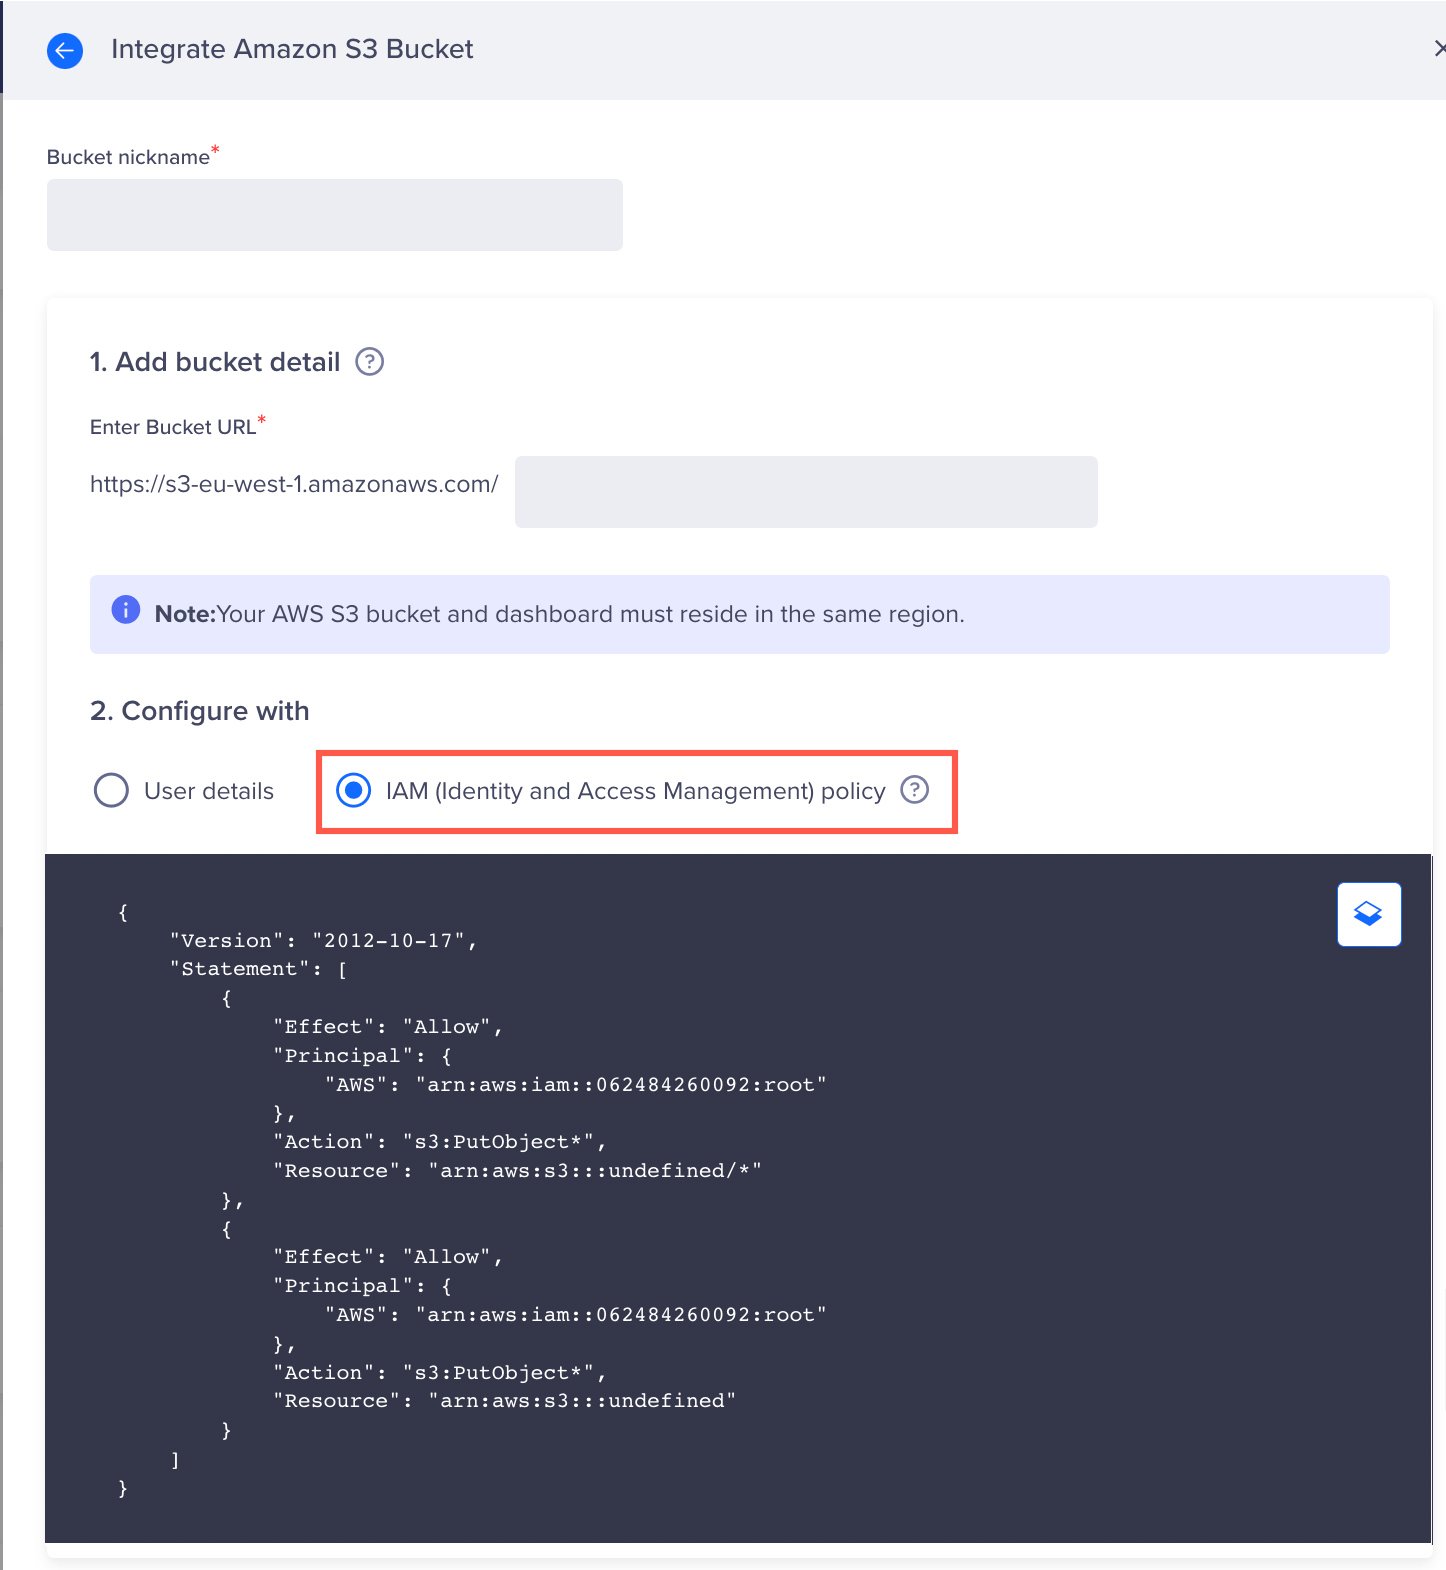This screenshot has height=1570, width=1446.
Task: Click the help icon beside Add bucket detail
Action: 370,362
